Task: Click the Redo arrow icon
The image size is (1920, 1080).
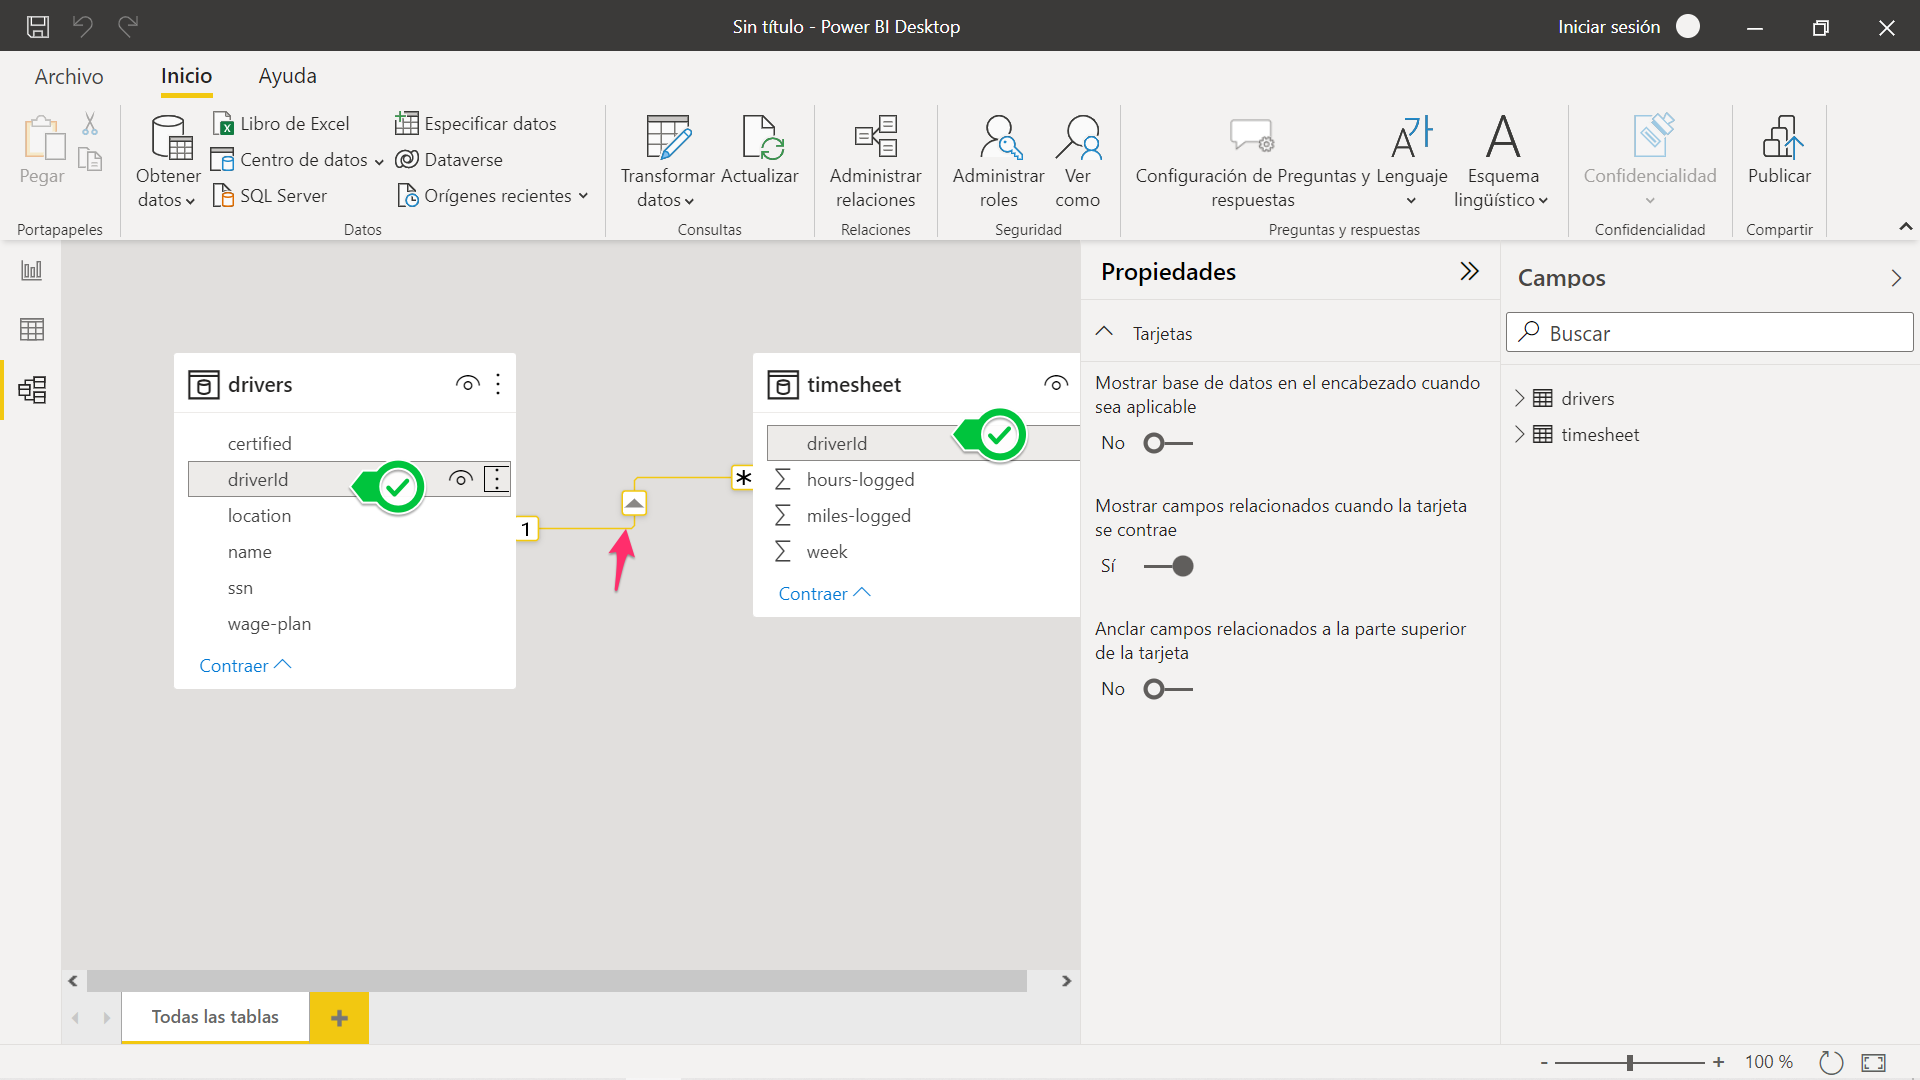Action: point(128,26)
